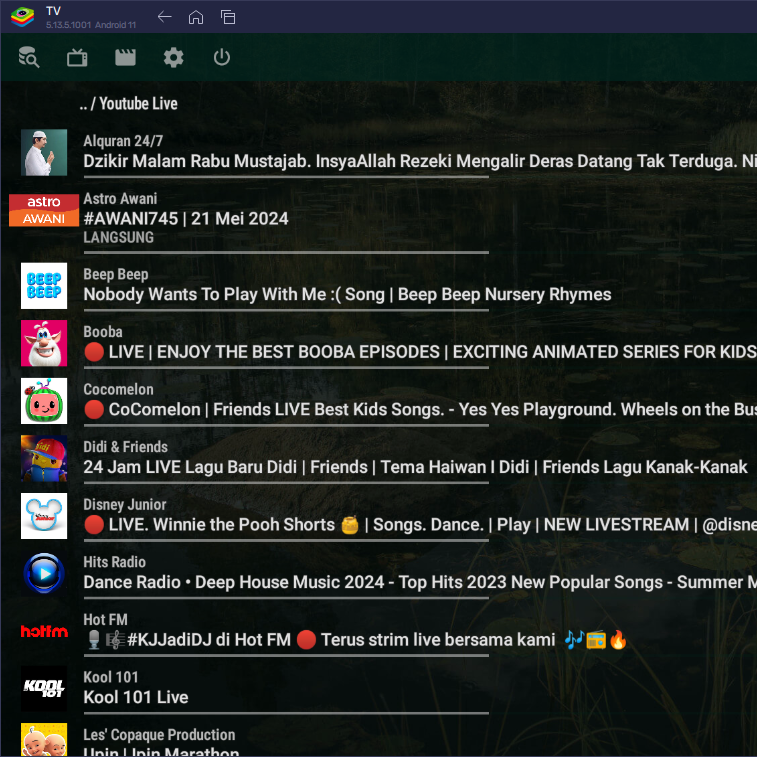Click the 'Les' Copaque Production' channel name
757x757 pixels.
click(159, 734)
